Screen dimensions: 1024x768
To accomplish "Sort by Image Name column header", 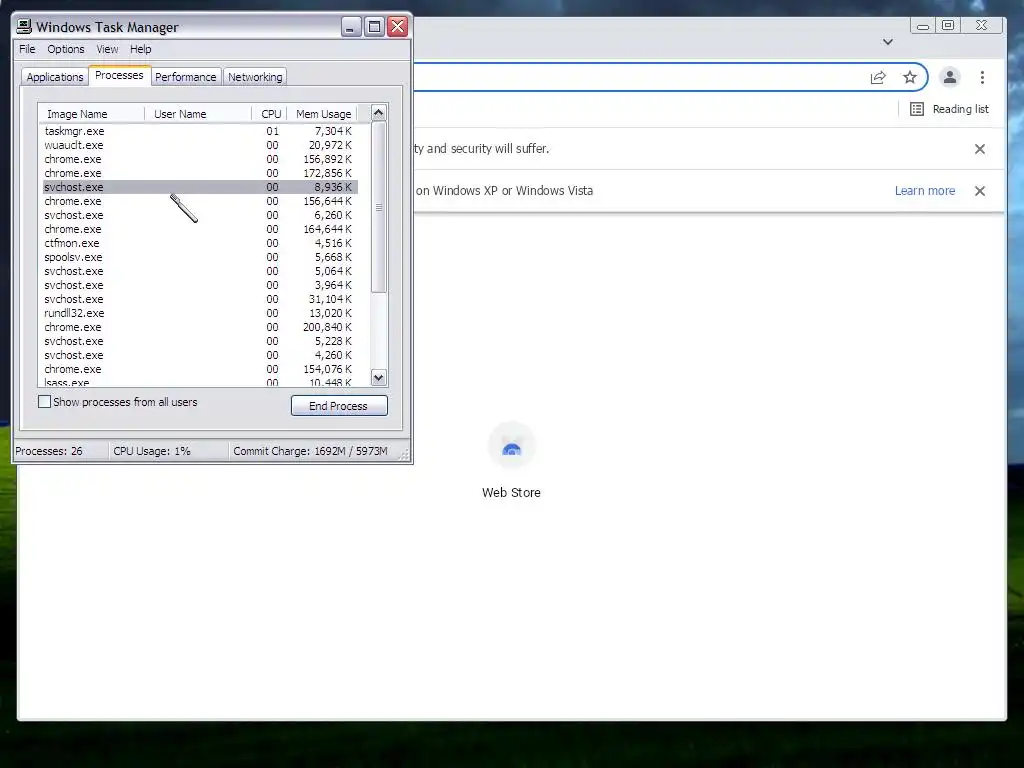I will point(91,114).
